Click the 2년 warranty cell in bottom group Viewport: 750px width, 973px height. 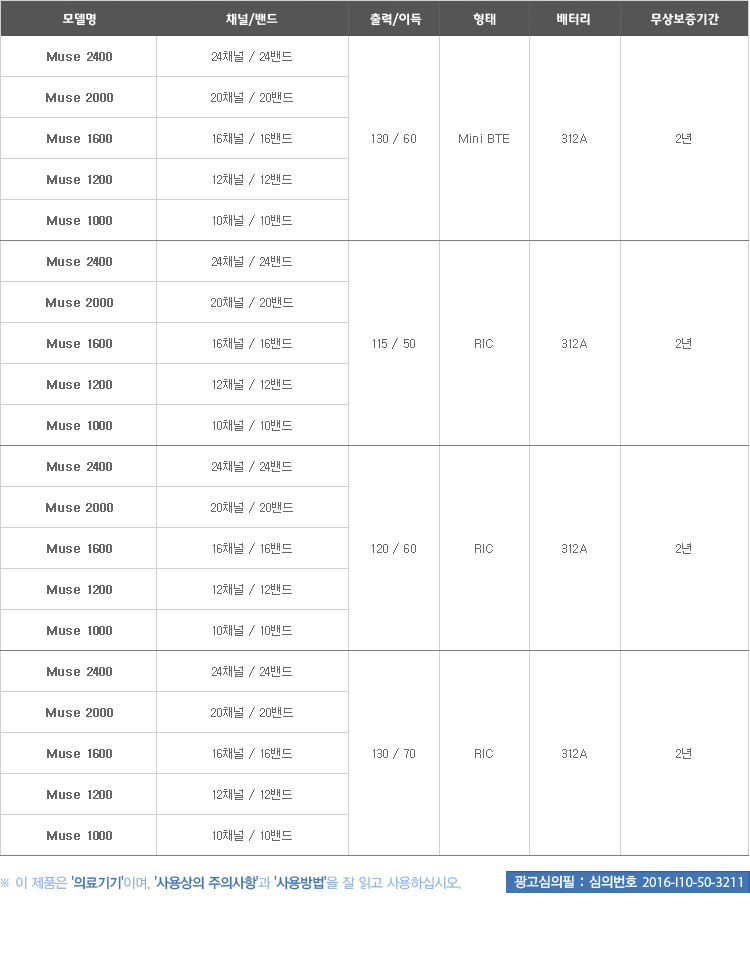tap(684, 753)
